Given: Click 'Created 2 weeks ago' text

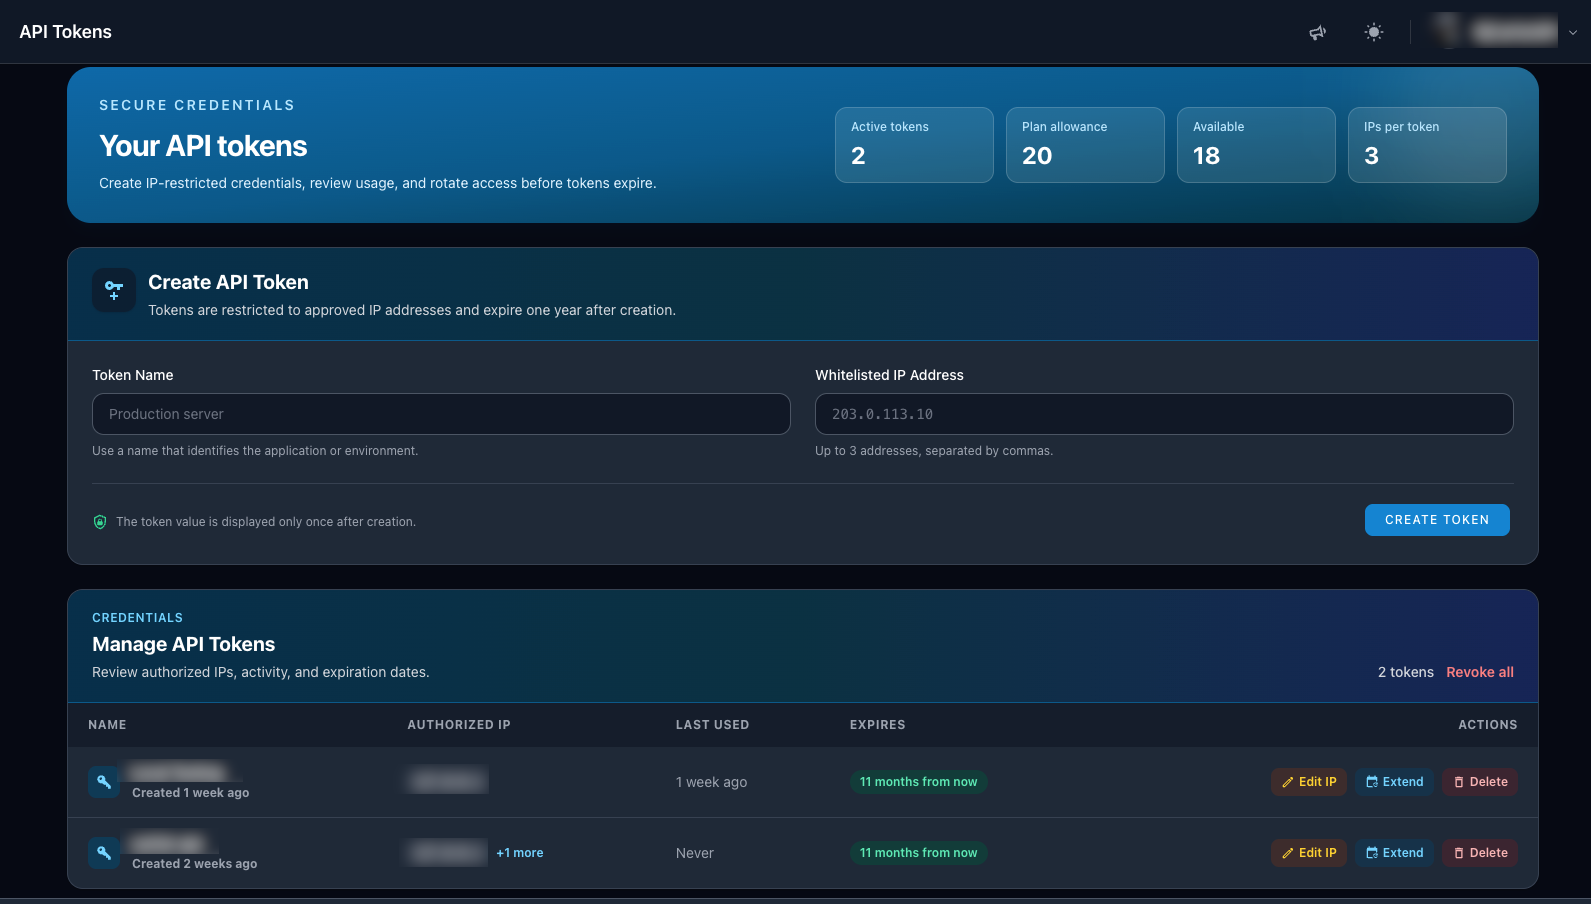Looking at the screenshot, I should [x=194, y=864].
